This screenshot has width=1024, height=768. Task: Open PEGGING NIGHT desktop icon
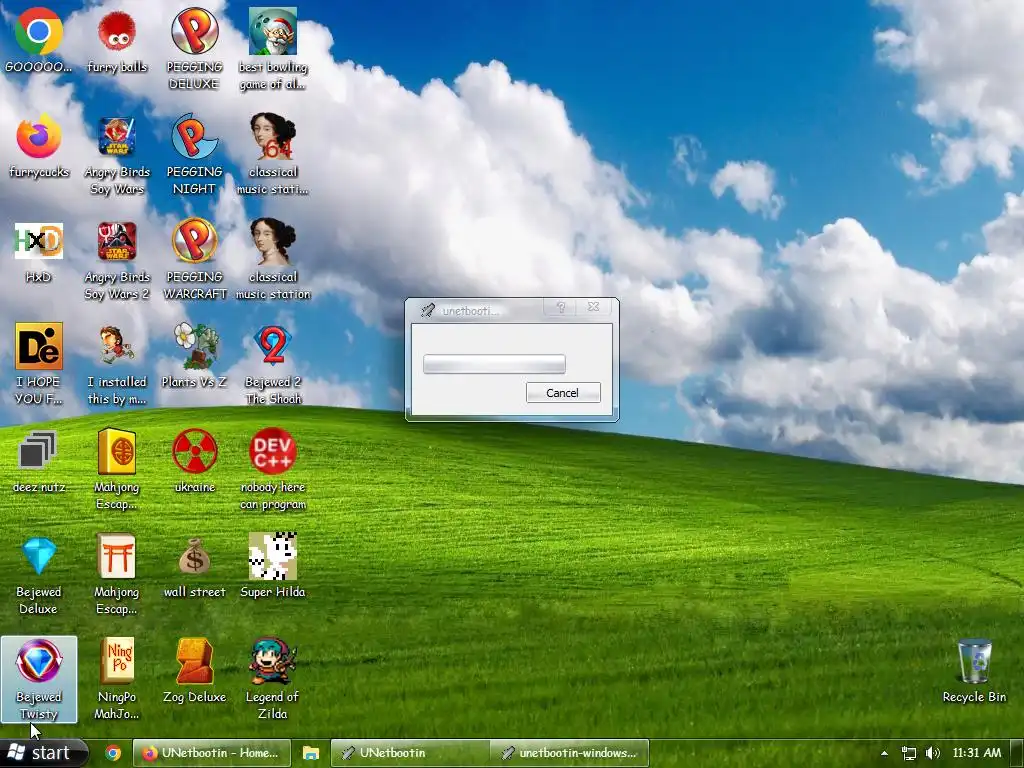coord(195,154)
